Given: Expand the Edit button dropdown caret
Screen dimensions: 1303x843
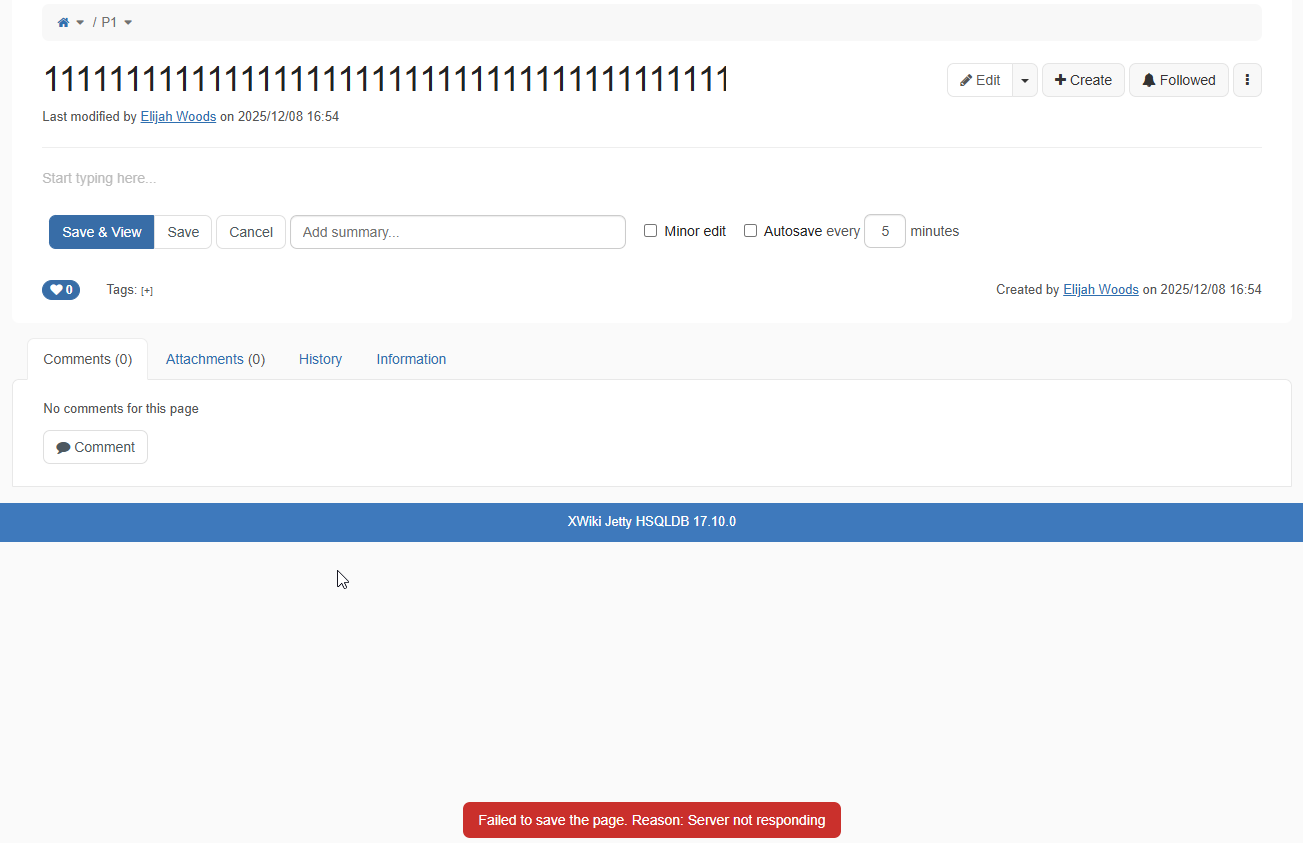Looking at the screenshot, I should pyautogui.click(x=1025, y=80).
